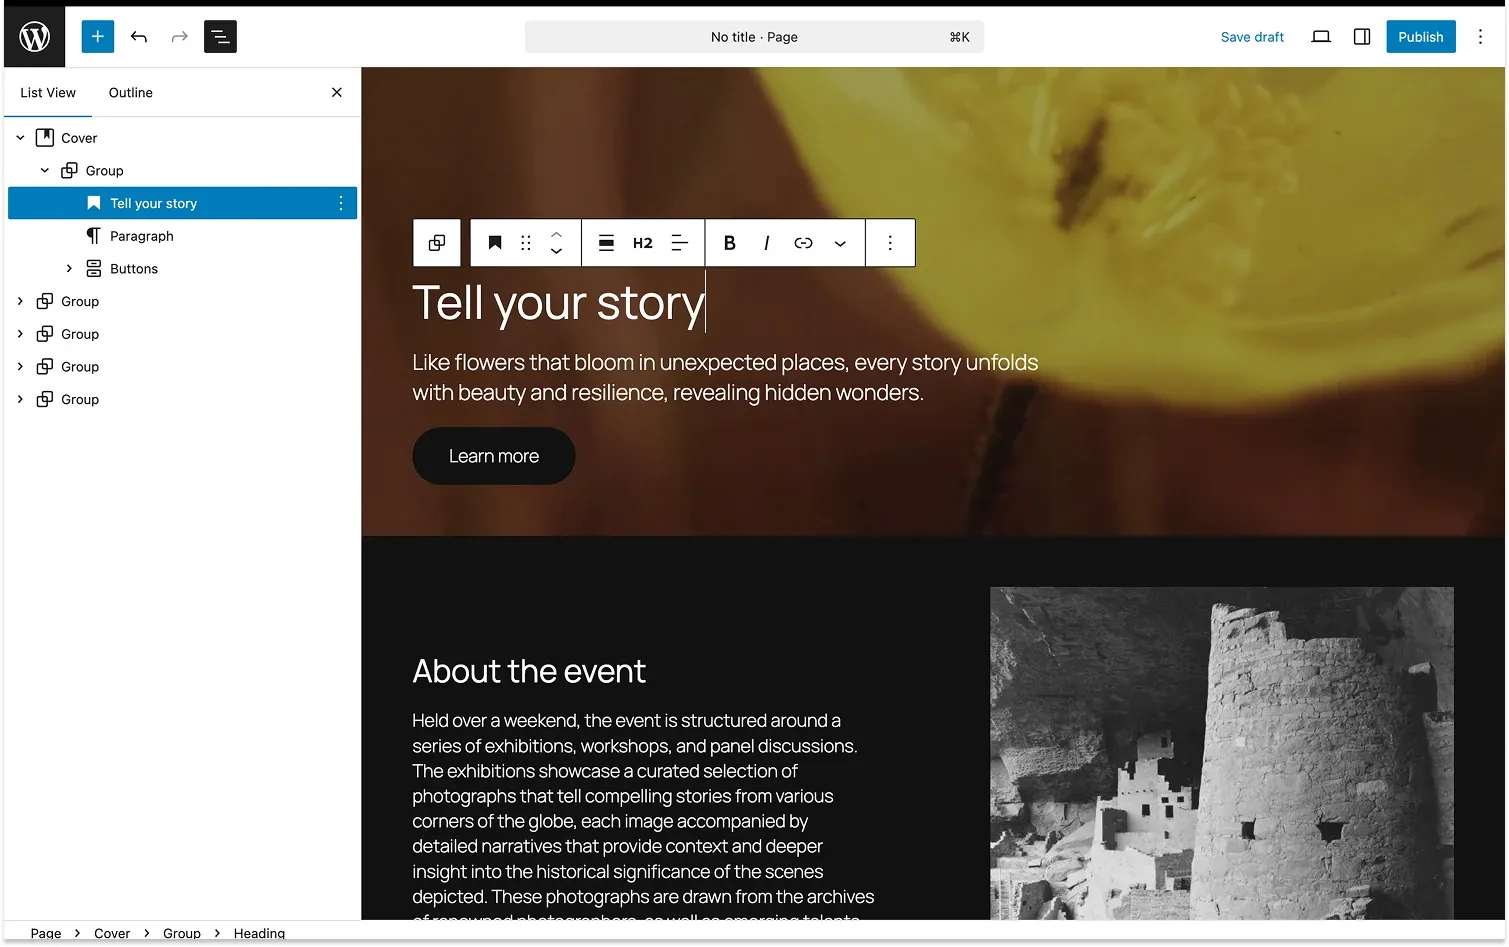Expand the Buttons block in List View
This screenshot has width=1509, height=947.
pos(69,268)
